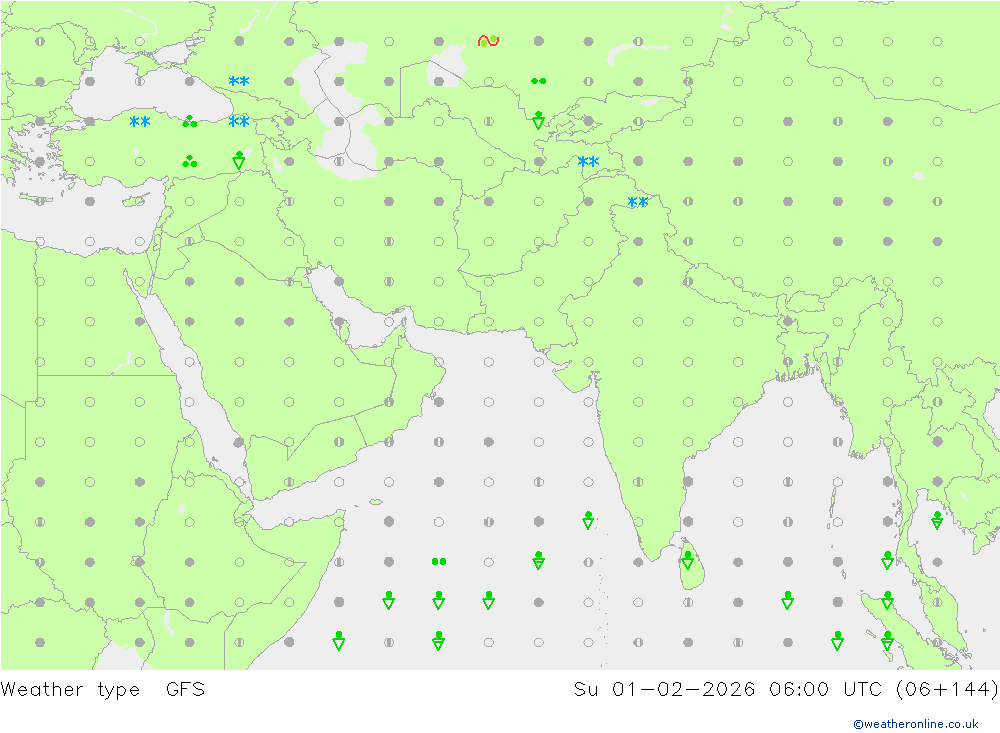Image resolution: width=1000 pixels, height=733 pixels.
Task: Click the green shower symbol in eastern Turkey
Action: point(239,160)
